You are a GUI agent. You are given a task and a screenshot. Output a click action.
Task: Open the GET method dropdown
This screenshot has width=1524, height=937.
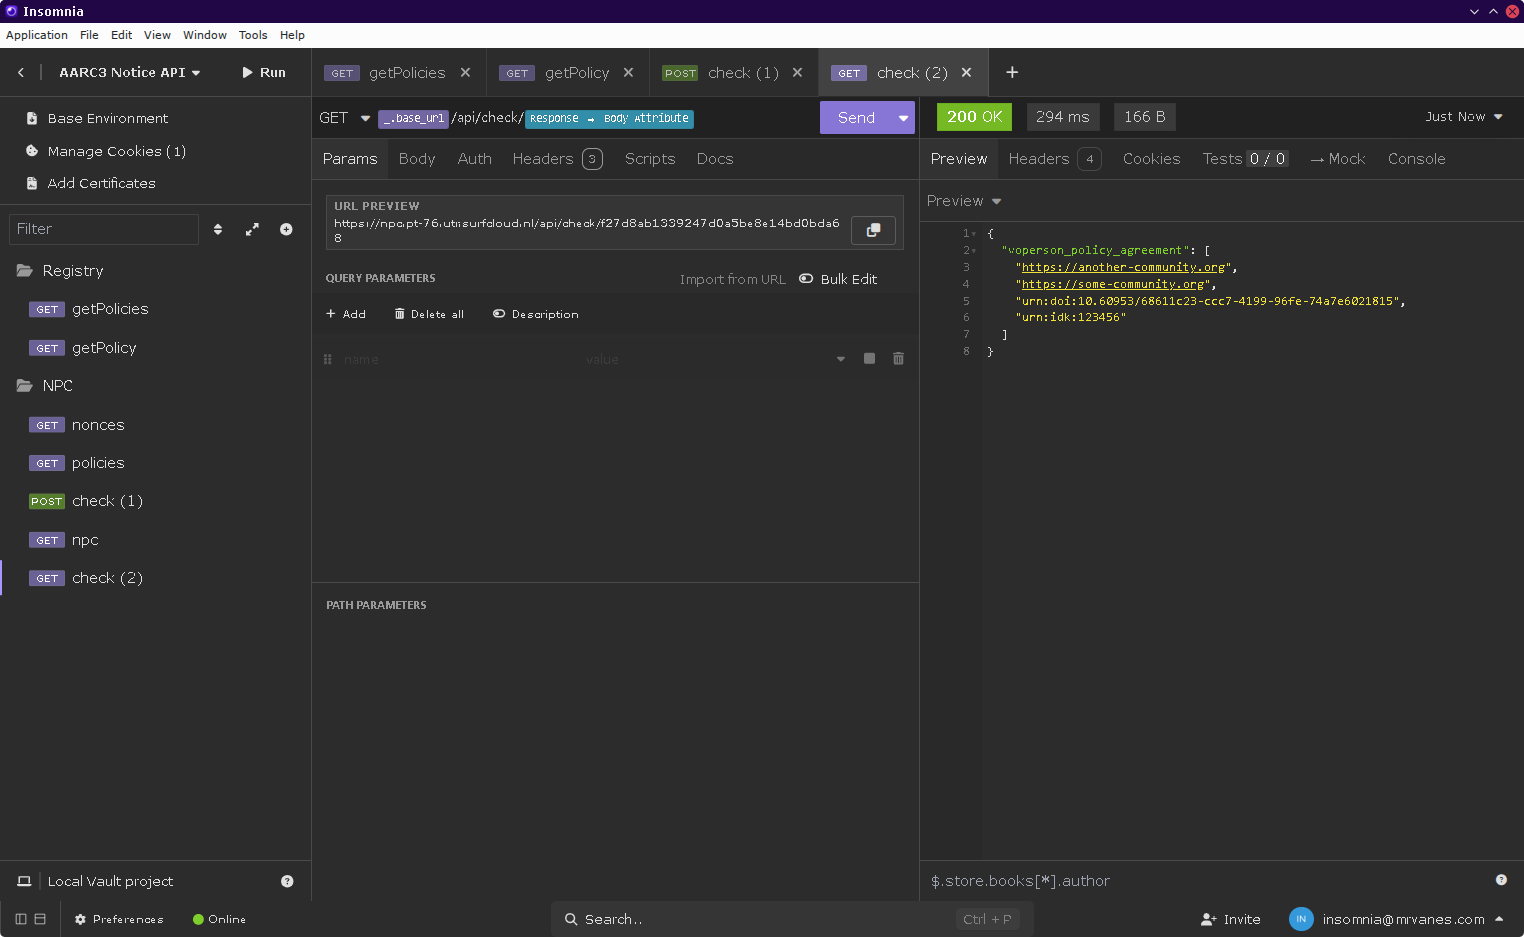click(344, 118)
